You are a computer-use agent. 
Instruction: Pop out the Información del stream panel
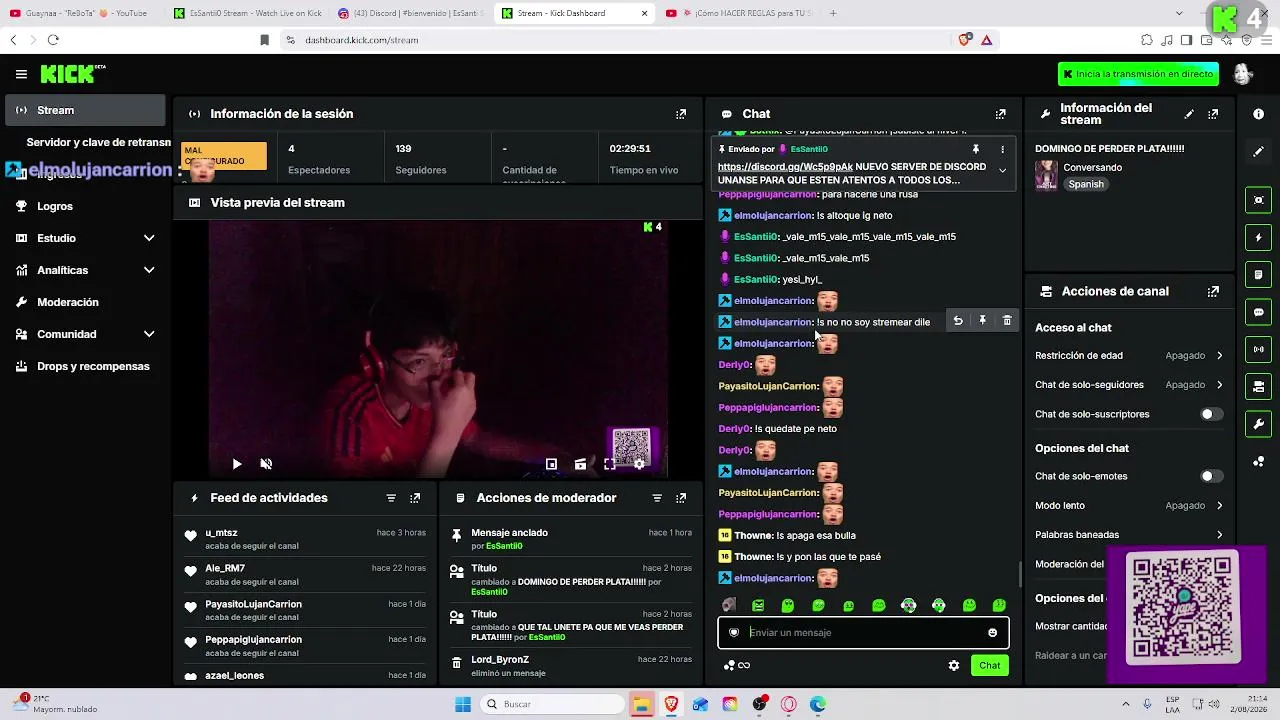(x=1213, y=114)
